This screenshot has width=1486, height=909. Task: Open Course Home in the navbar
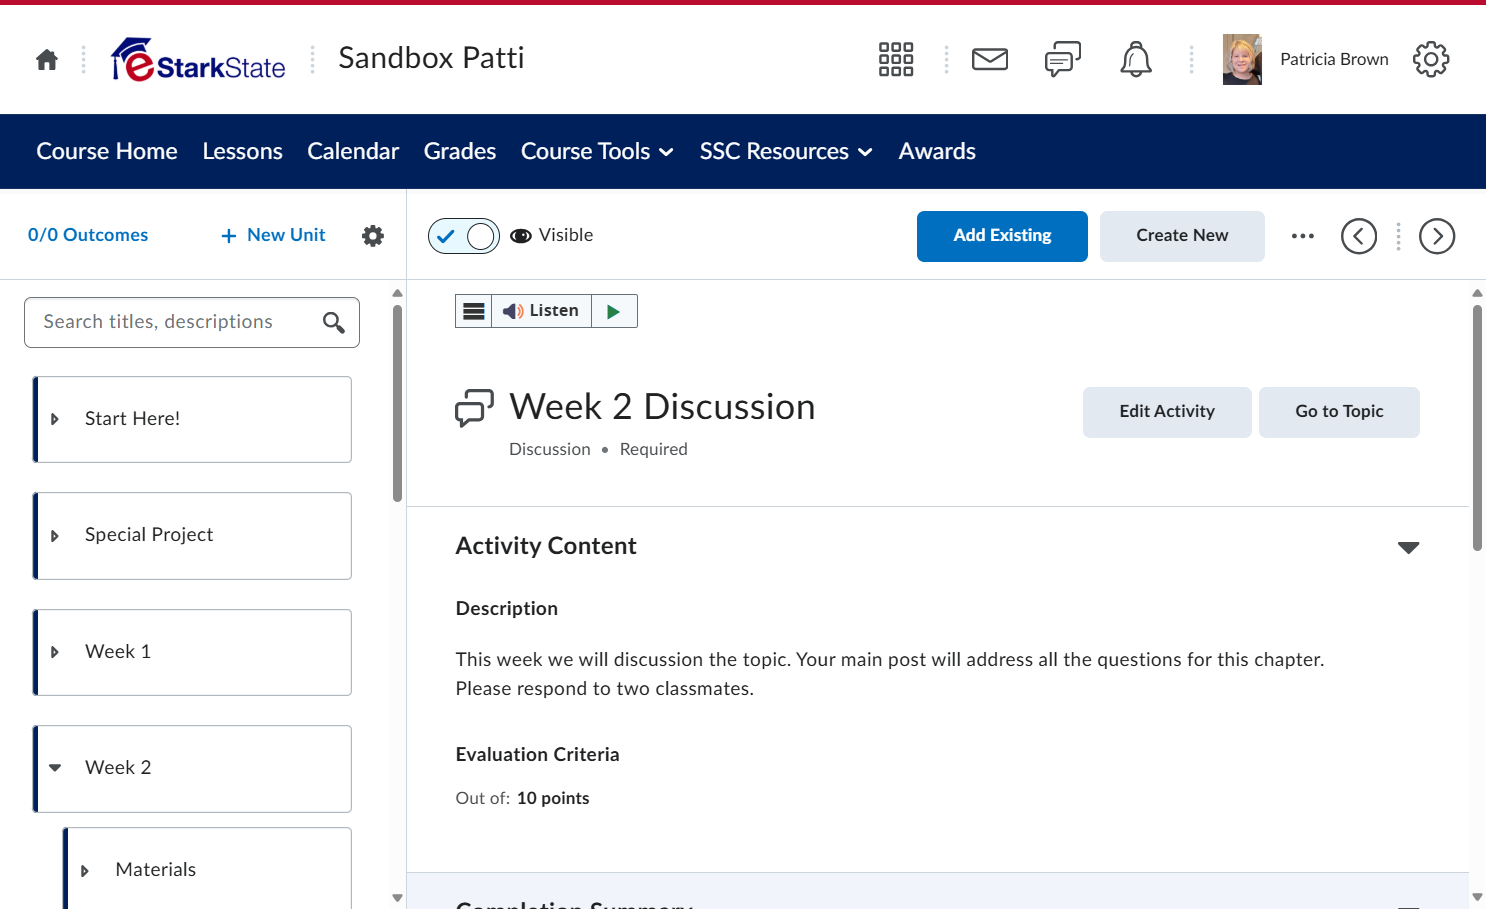(x=107, y=151)
